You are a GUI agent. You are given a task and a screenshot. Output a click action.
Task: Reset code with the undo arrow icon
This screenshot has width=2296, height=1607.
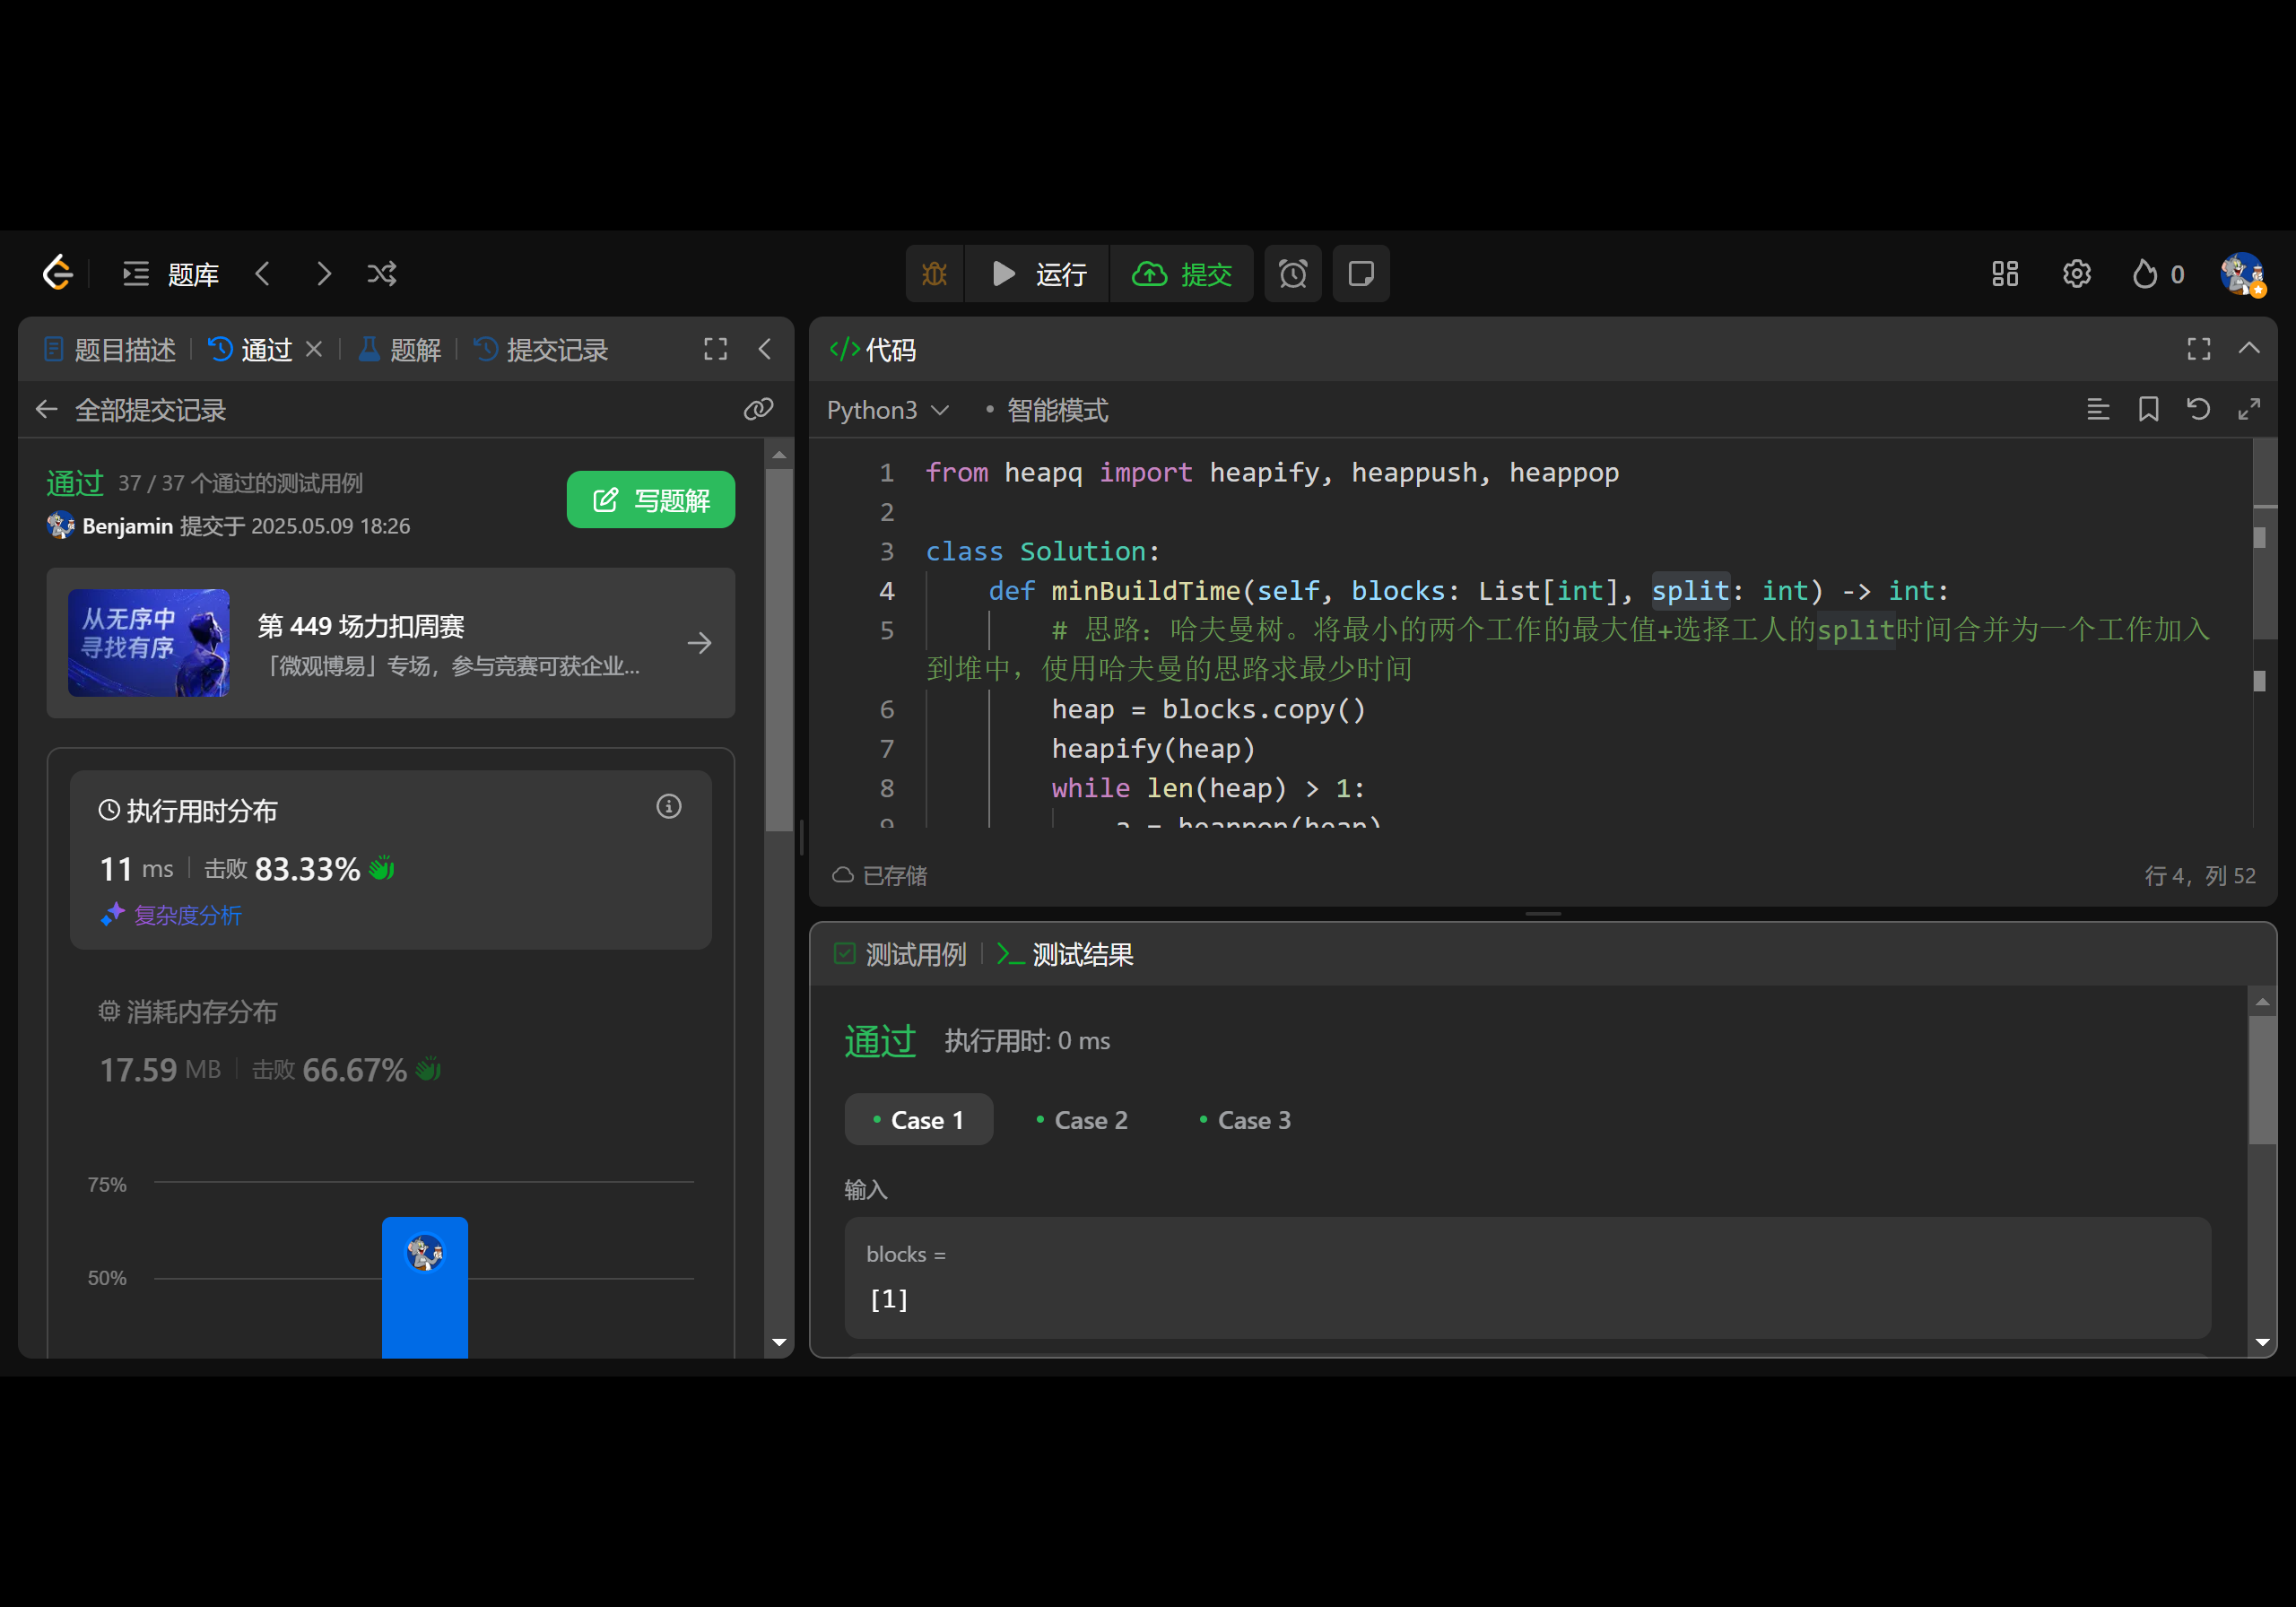click(x=2198, y=409)
